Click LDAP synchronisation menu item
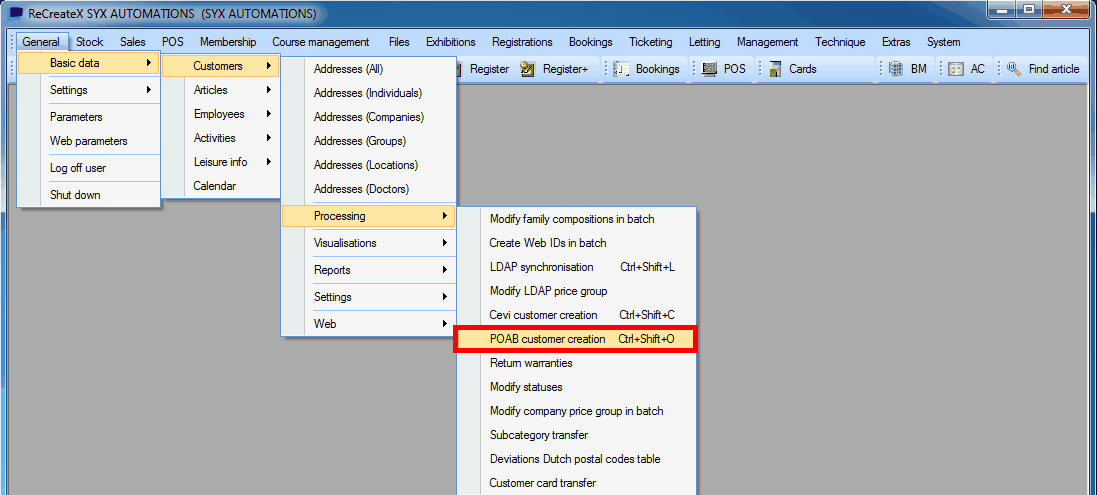The height and width of the screenshot is (495, 1097). click(541, 267)
